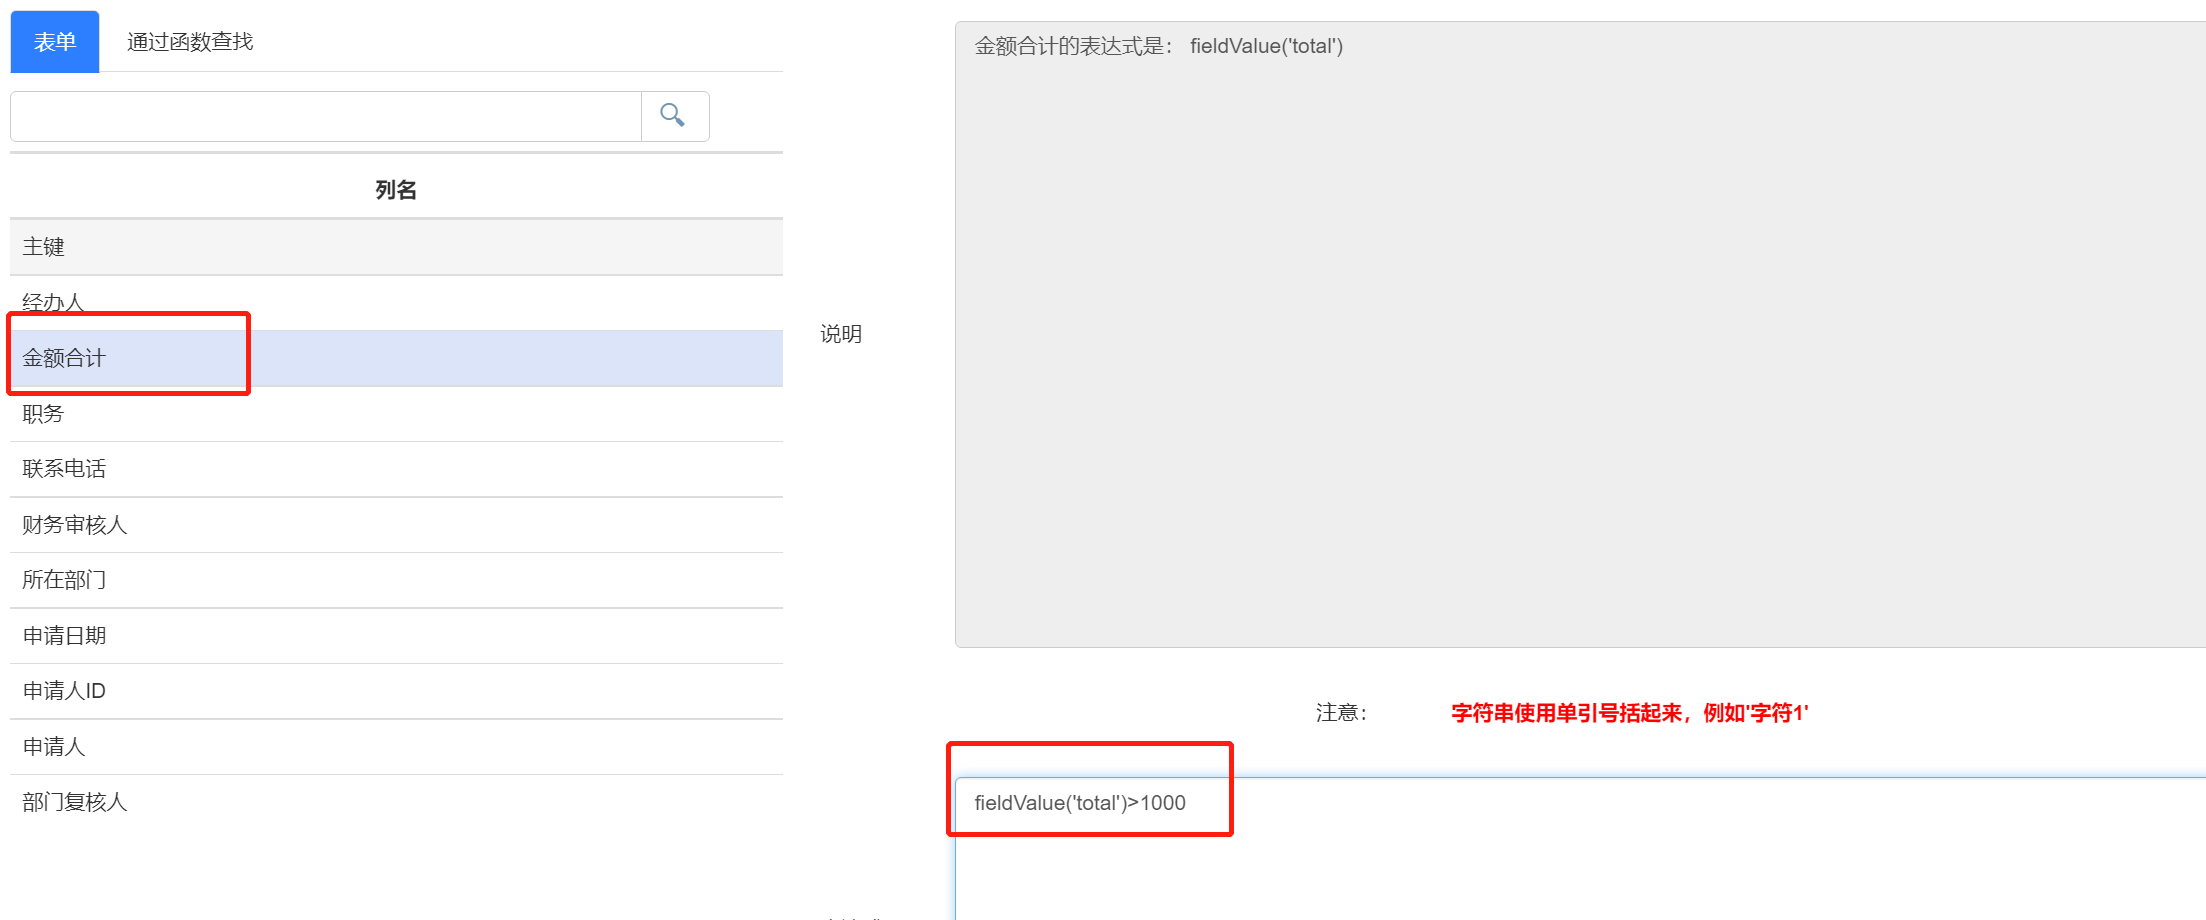Click the magnifier search icon
The width and height of the screenshot is (2206, 920).
coord(674,116)
